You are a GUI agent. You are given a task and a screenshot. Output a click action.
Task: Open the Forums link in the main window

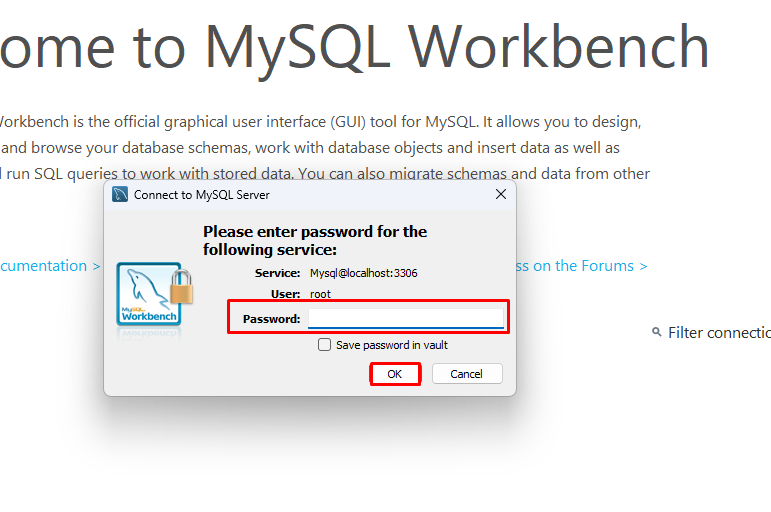coord(582,266)
